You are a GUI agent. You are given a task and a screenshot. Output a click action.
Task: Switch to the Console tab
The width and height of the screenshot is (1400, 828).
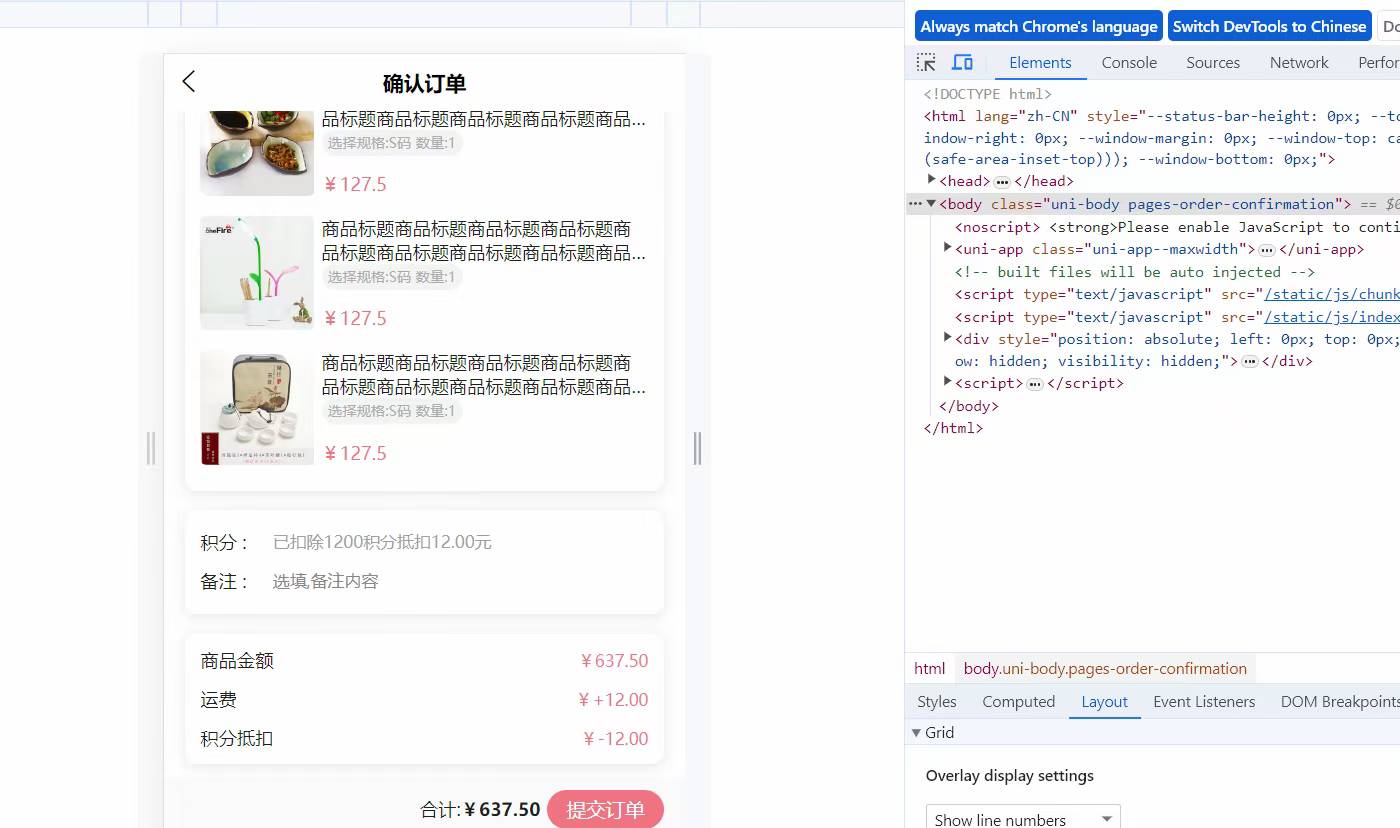1129,62
